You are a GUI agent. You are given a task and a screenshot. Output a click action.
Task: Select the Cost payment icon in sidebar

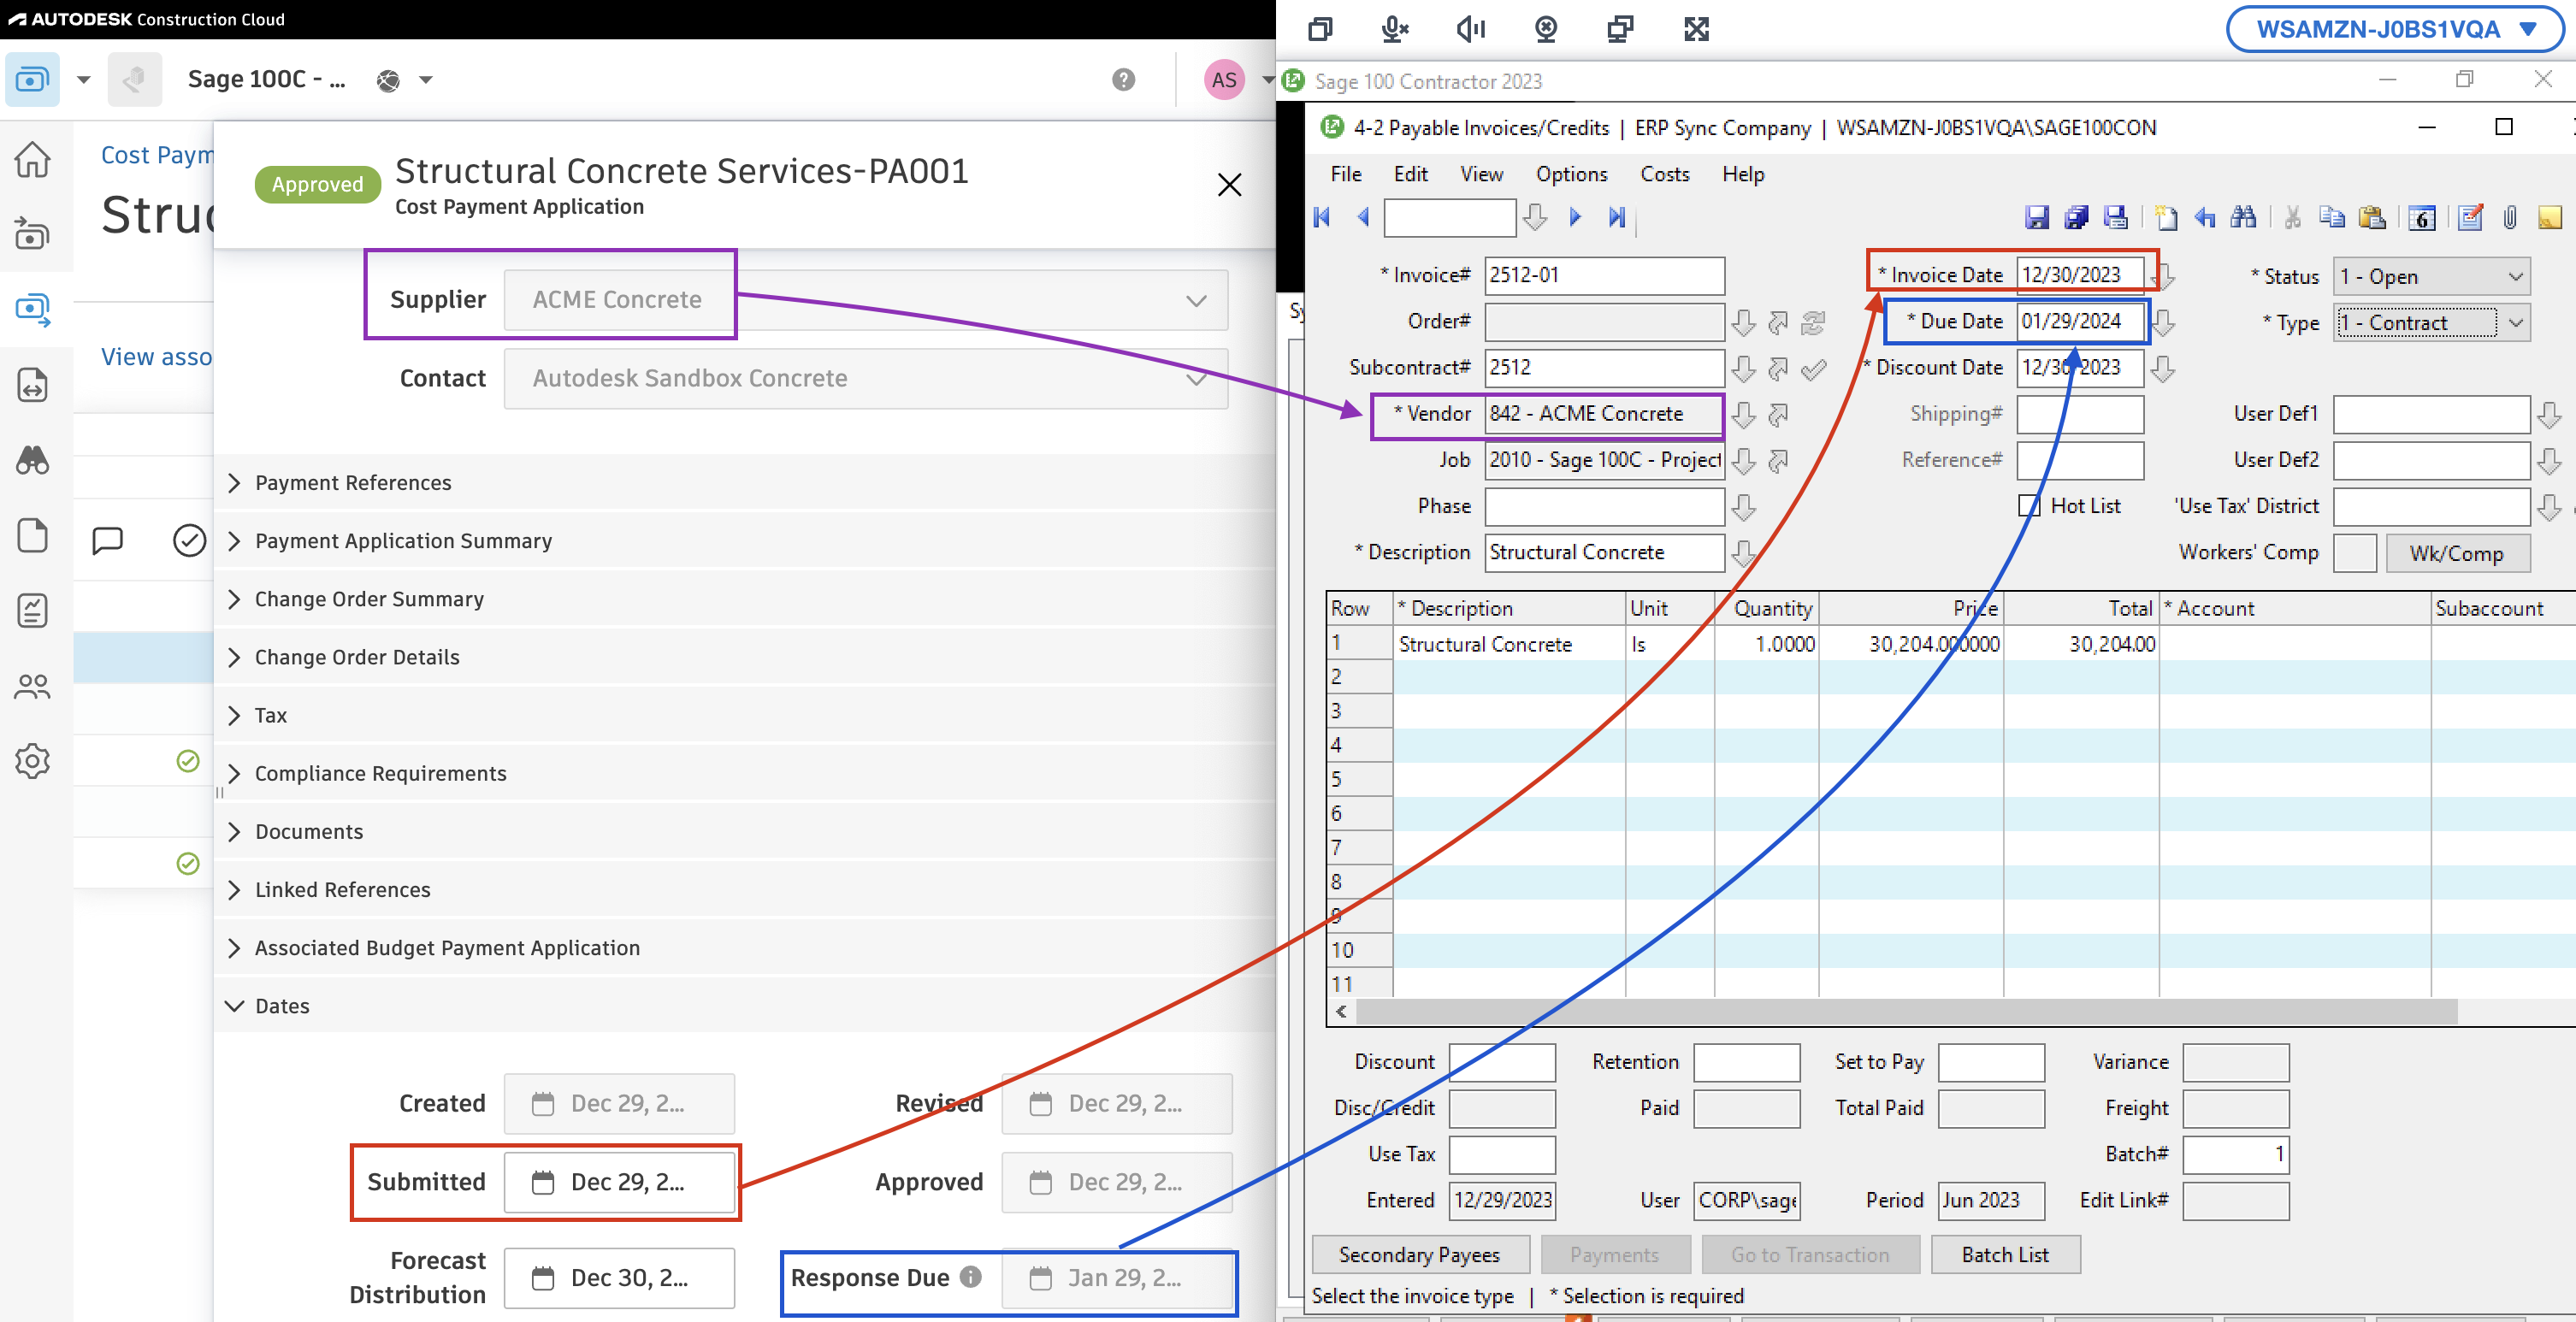pyautogui.click(x=32, y=309)
